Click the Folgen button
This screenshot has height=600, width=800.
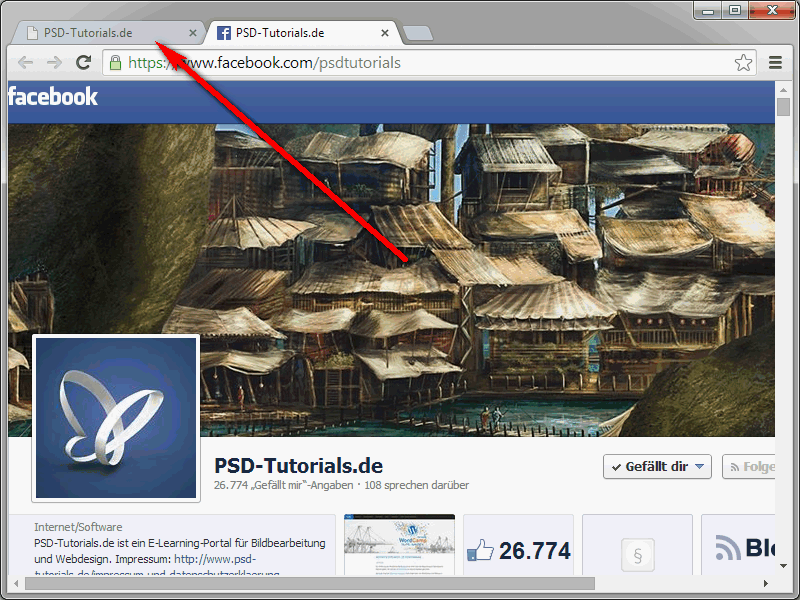[749, 466]
